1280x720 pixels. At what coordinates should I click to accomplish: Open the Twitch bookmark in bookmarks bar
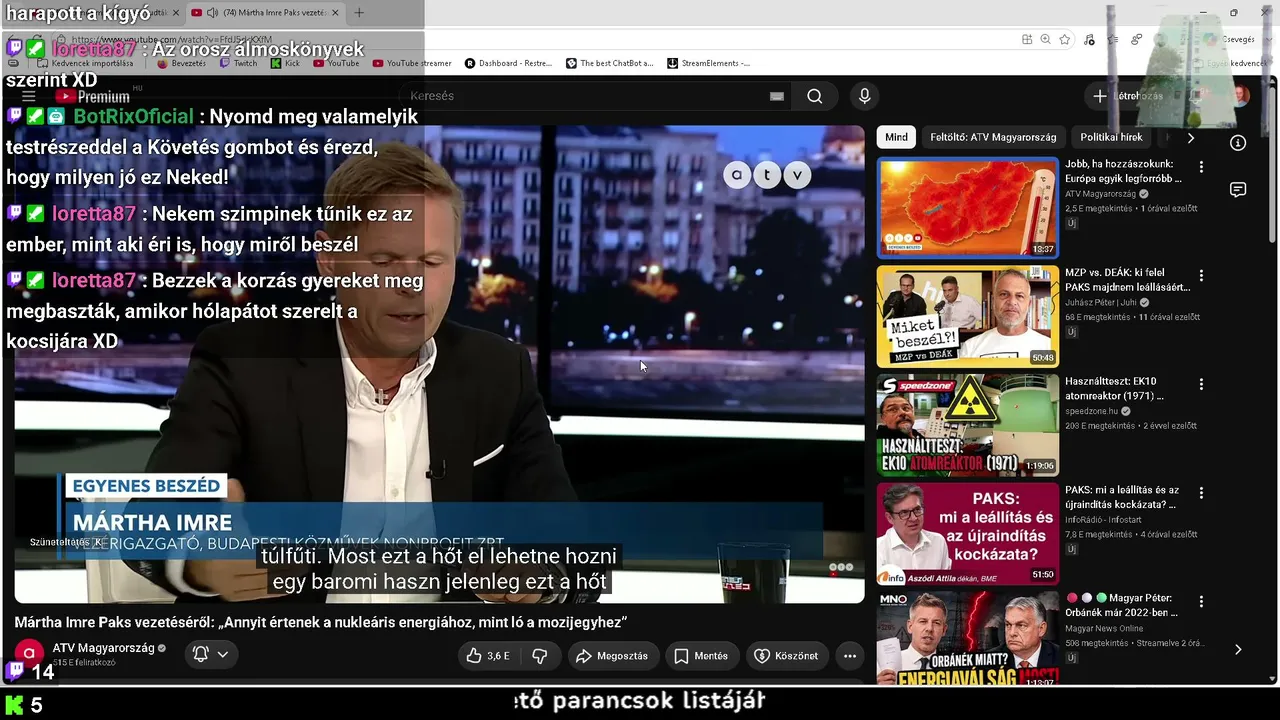click(238, 63)
